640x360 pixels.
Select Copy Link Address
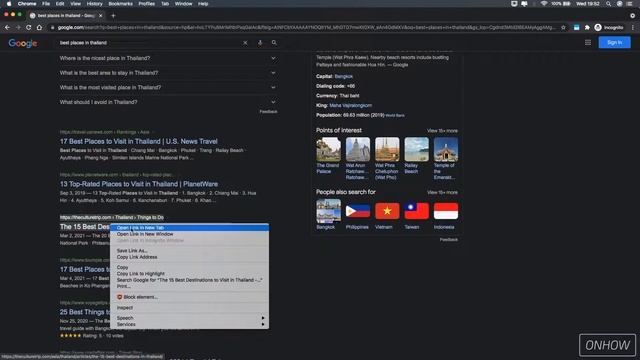click(189, 257)
